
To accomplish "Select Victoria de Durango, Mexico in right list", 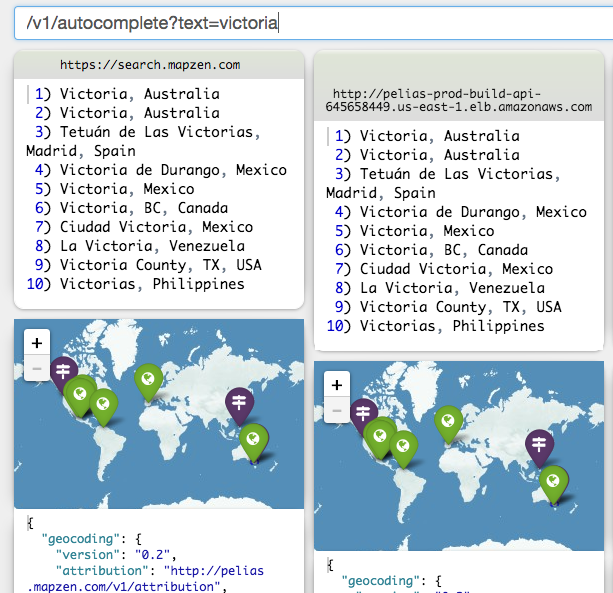I will (461, 212).
